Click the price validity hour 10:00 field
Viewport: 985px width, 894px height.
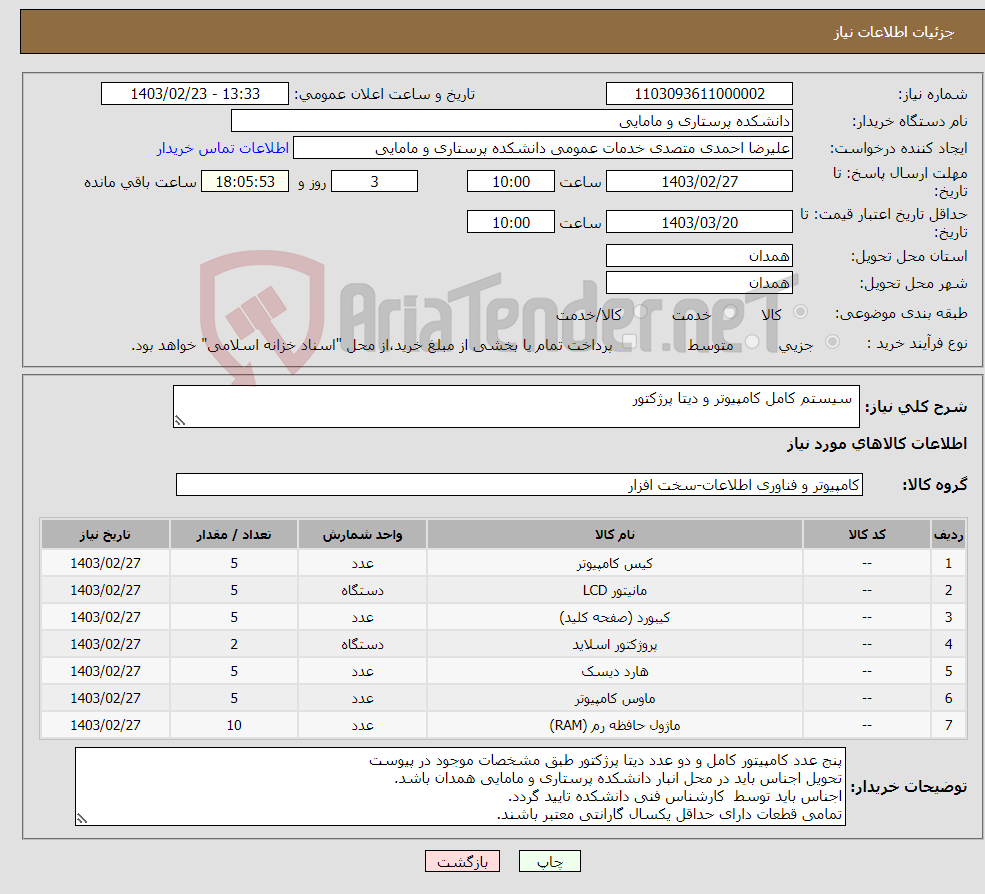(x=511, y=222)
